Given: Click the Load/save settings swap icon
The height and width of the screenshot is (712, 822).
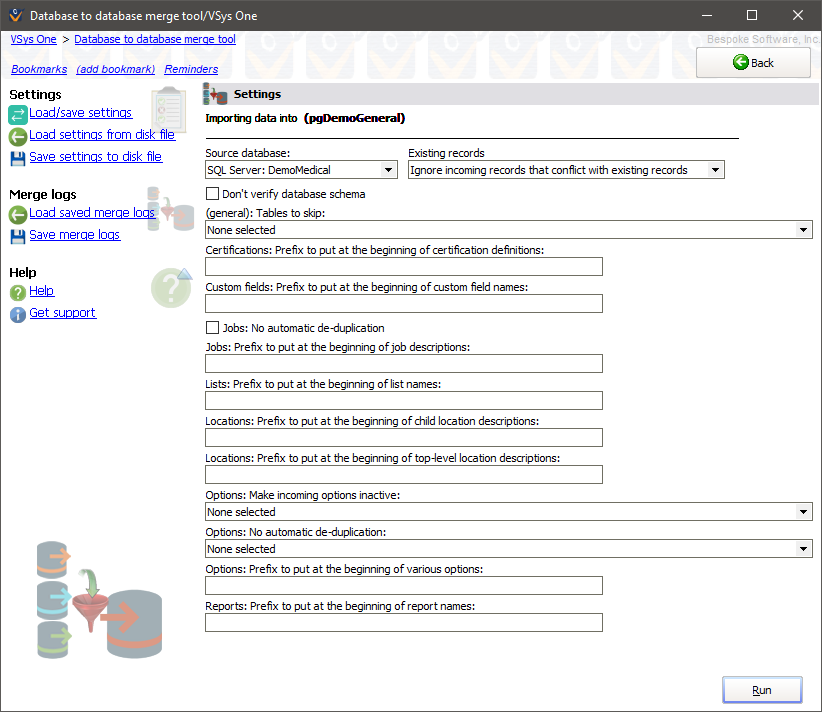Looking at the screenshot, I should [18, 114].
